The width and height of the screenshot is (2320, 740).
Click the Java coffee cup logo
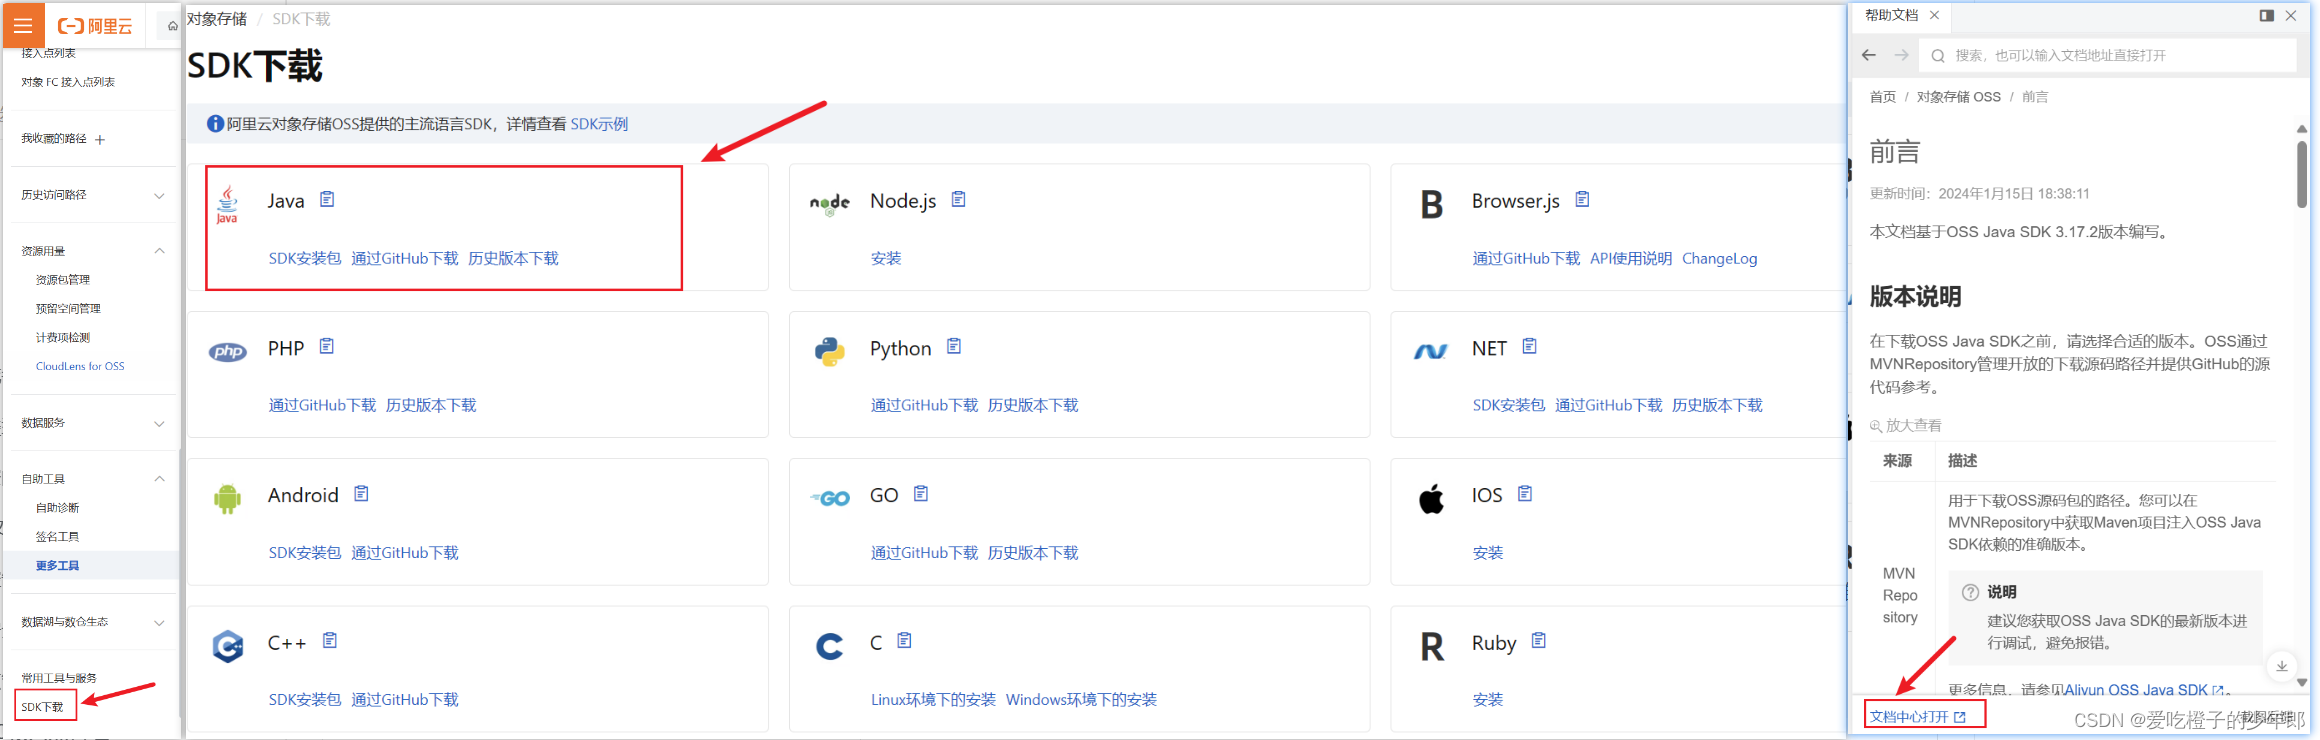227,204
